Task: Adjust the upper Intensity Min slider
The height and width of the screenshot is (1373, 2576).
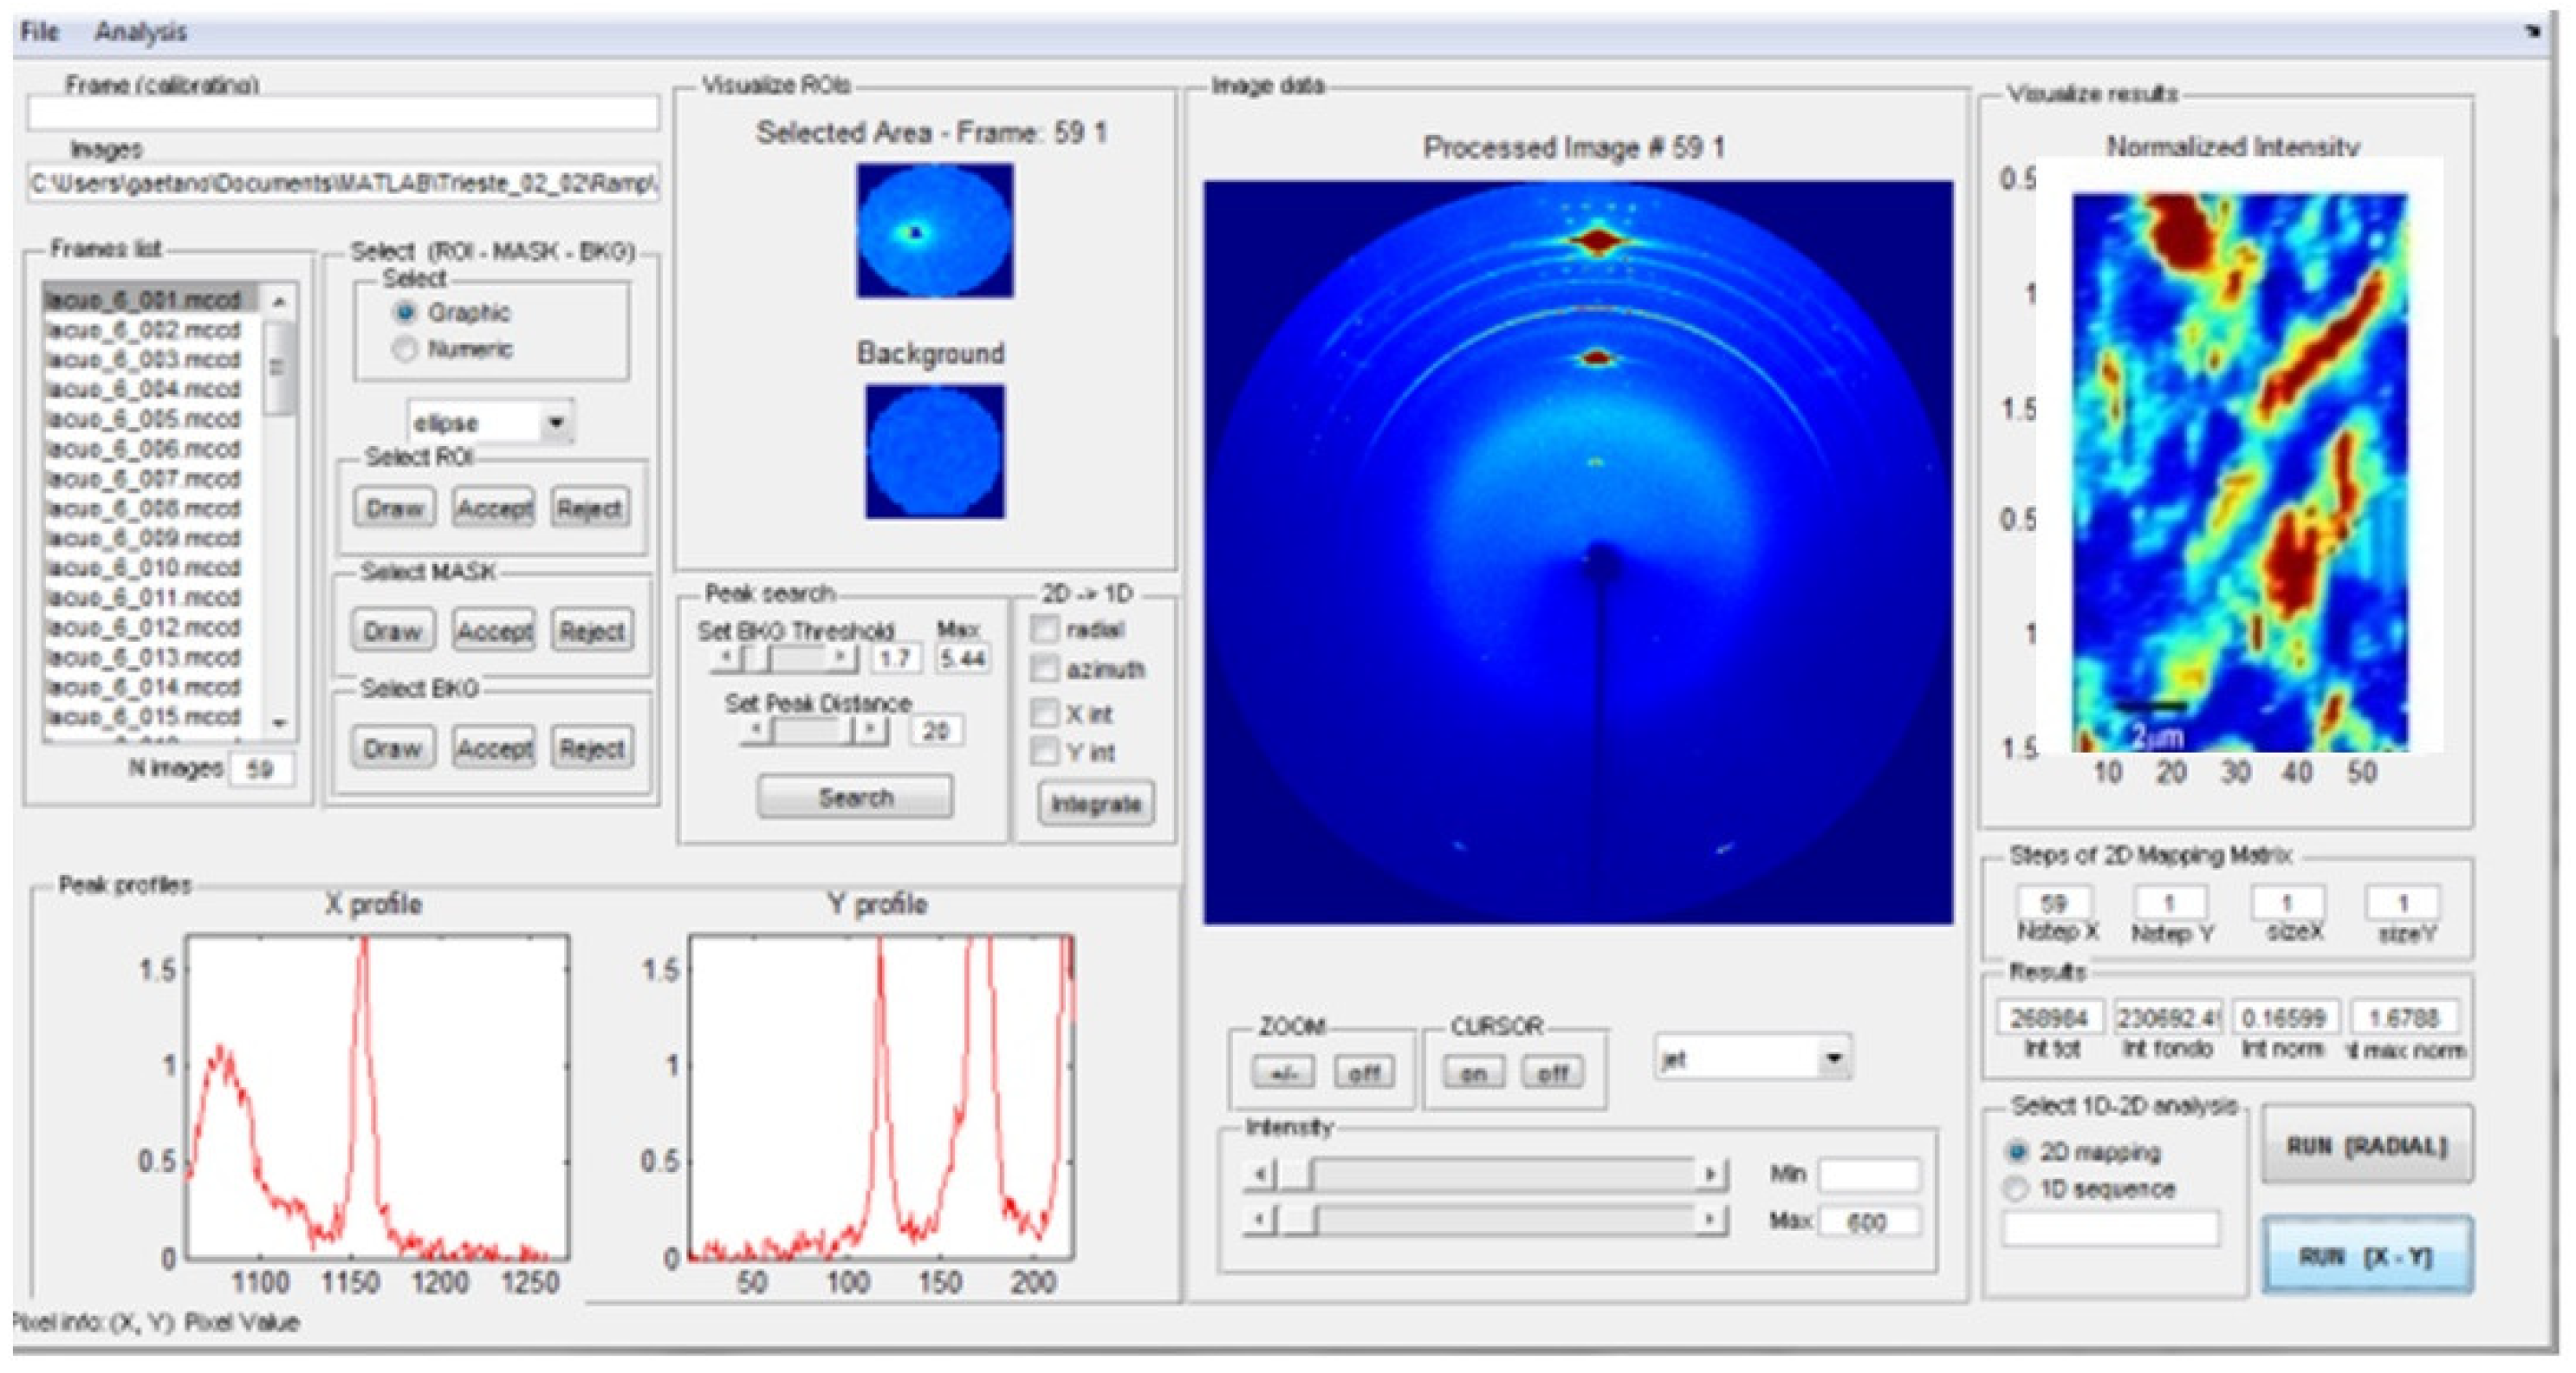Action: 1485,1174
